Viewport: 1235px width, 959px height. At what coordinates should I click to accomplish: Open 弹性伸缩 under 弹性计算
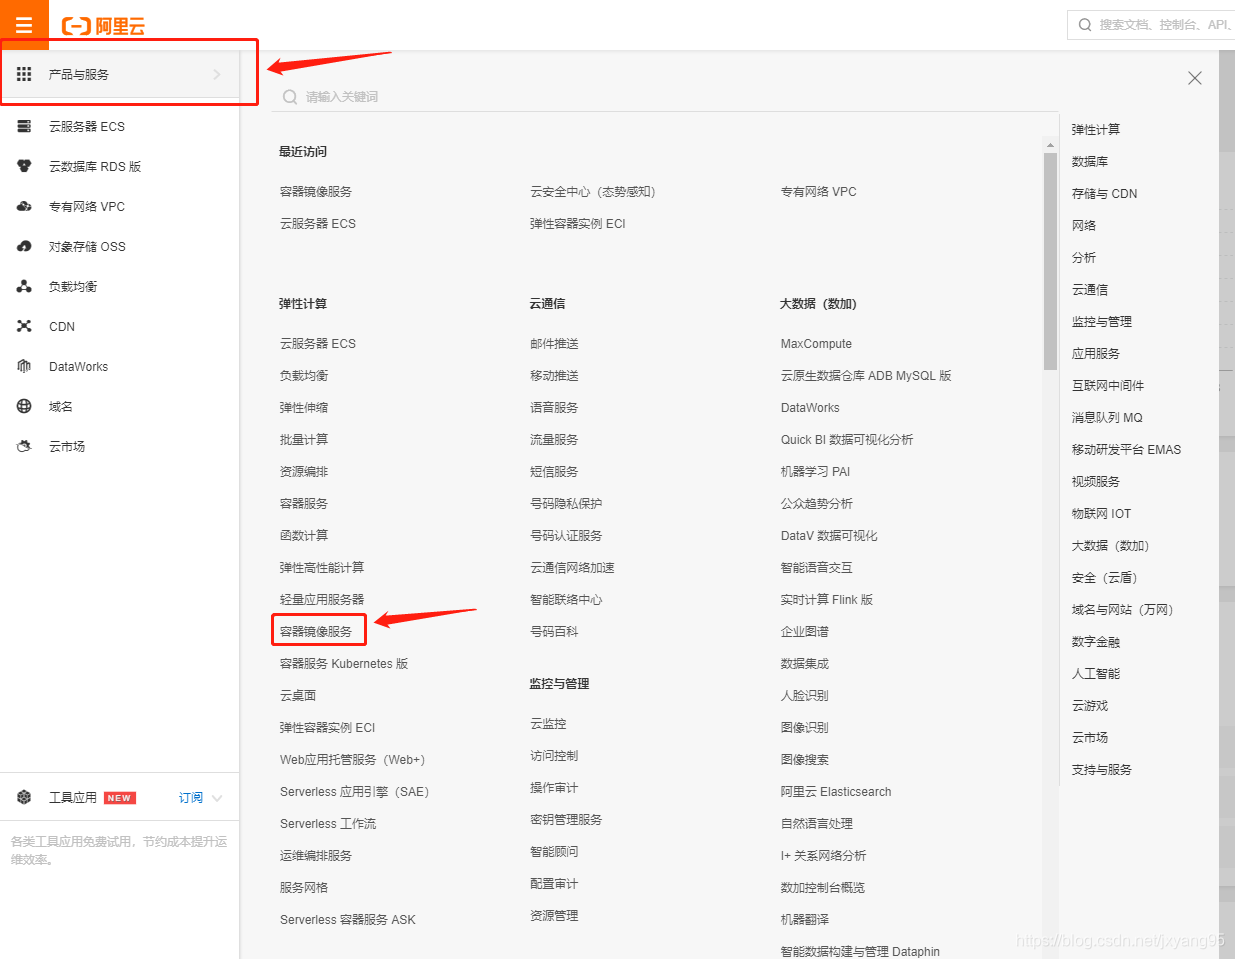click(304, 408)
